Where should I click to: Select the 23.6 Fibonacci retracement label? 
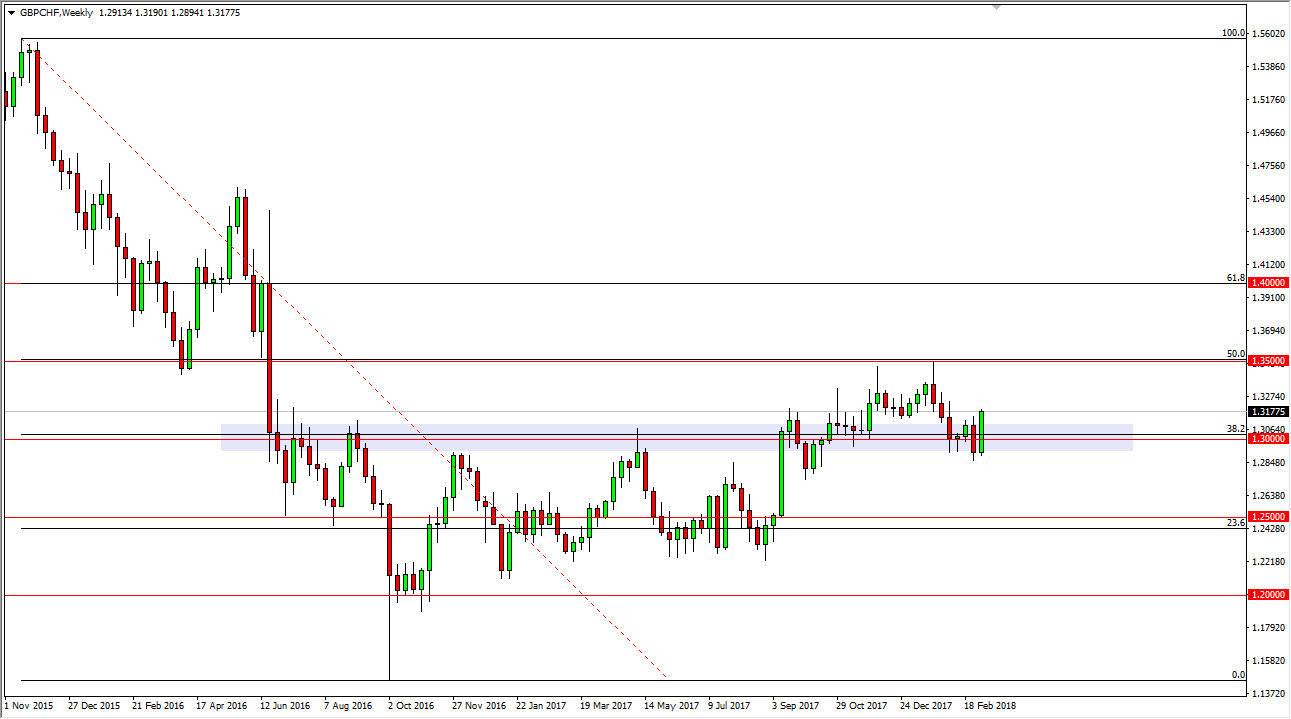coord(1236,521)
